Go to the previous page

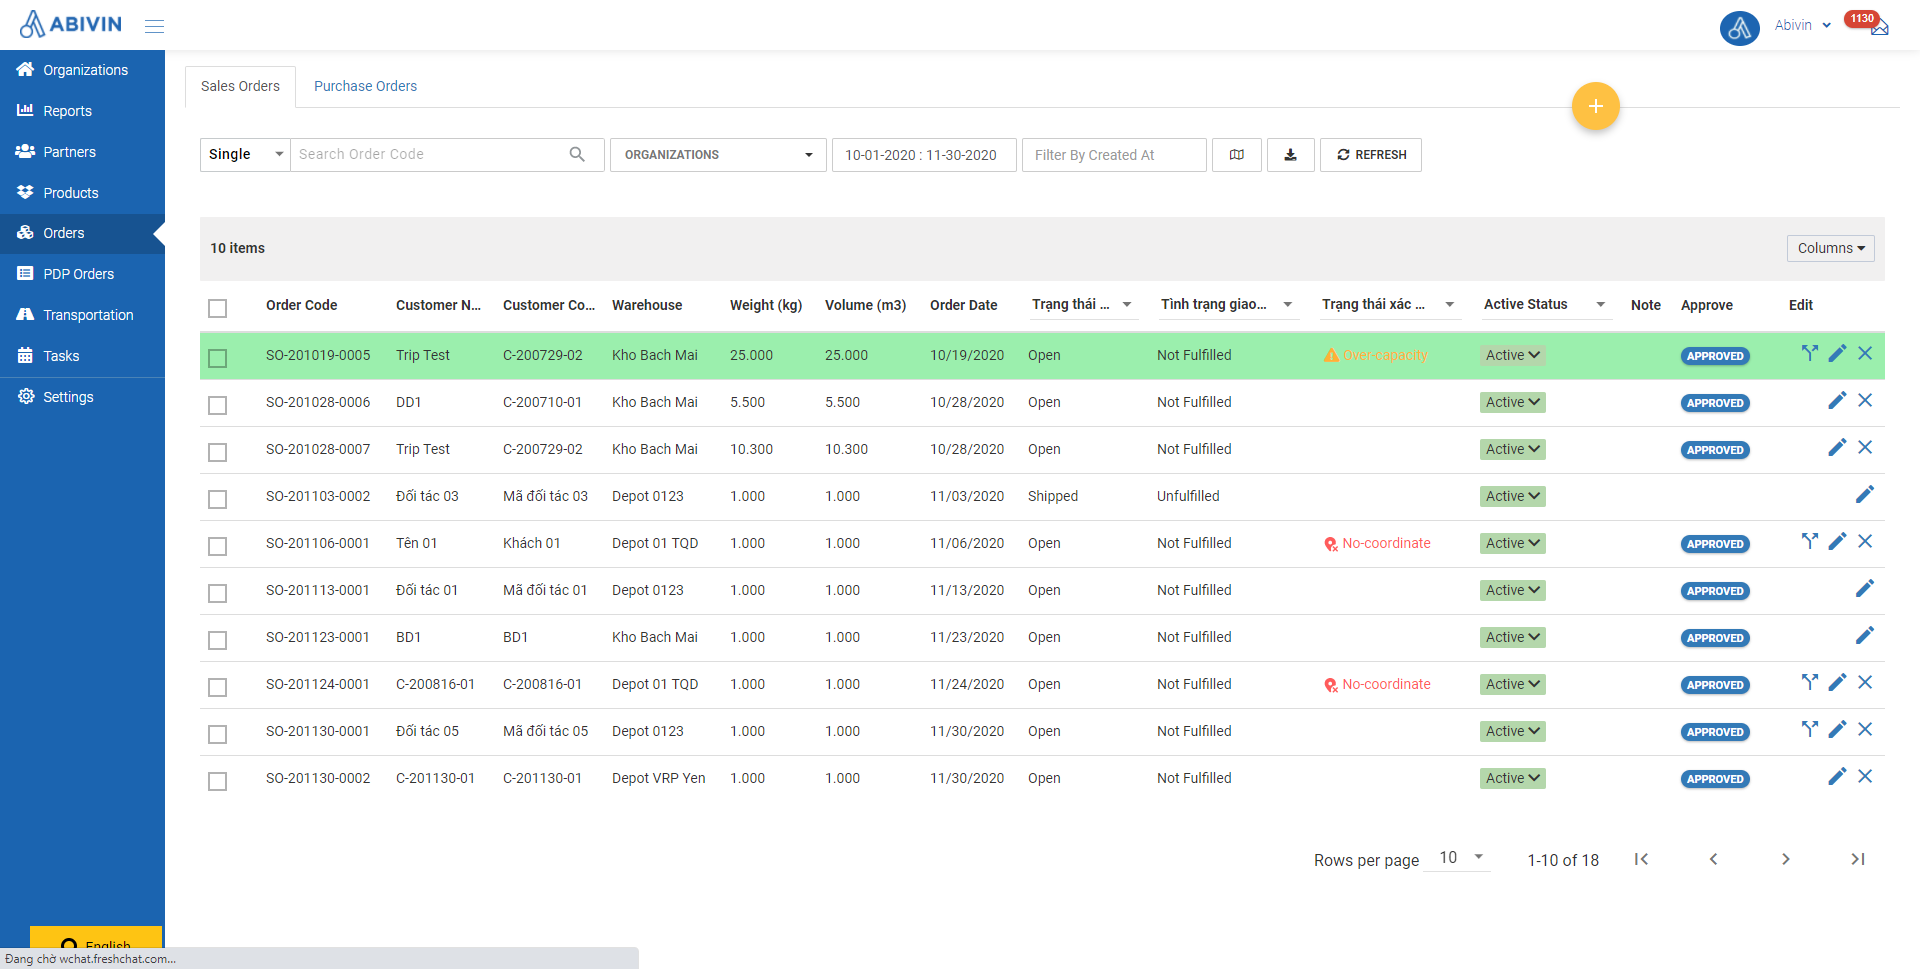tap(1713, 859)
